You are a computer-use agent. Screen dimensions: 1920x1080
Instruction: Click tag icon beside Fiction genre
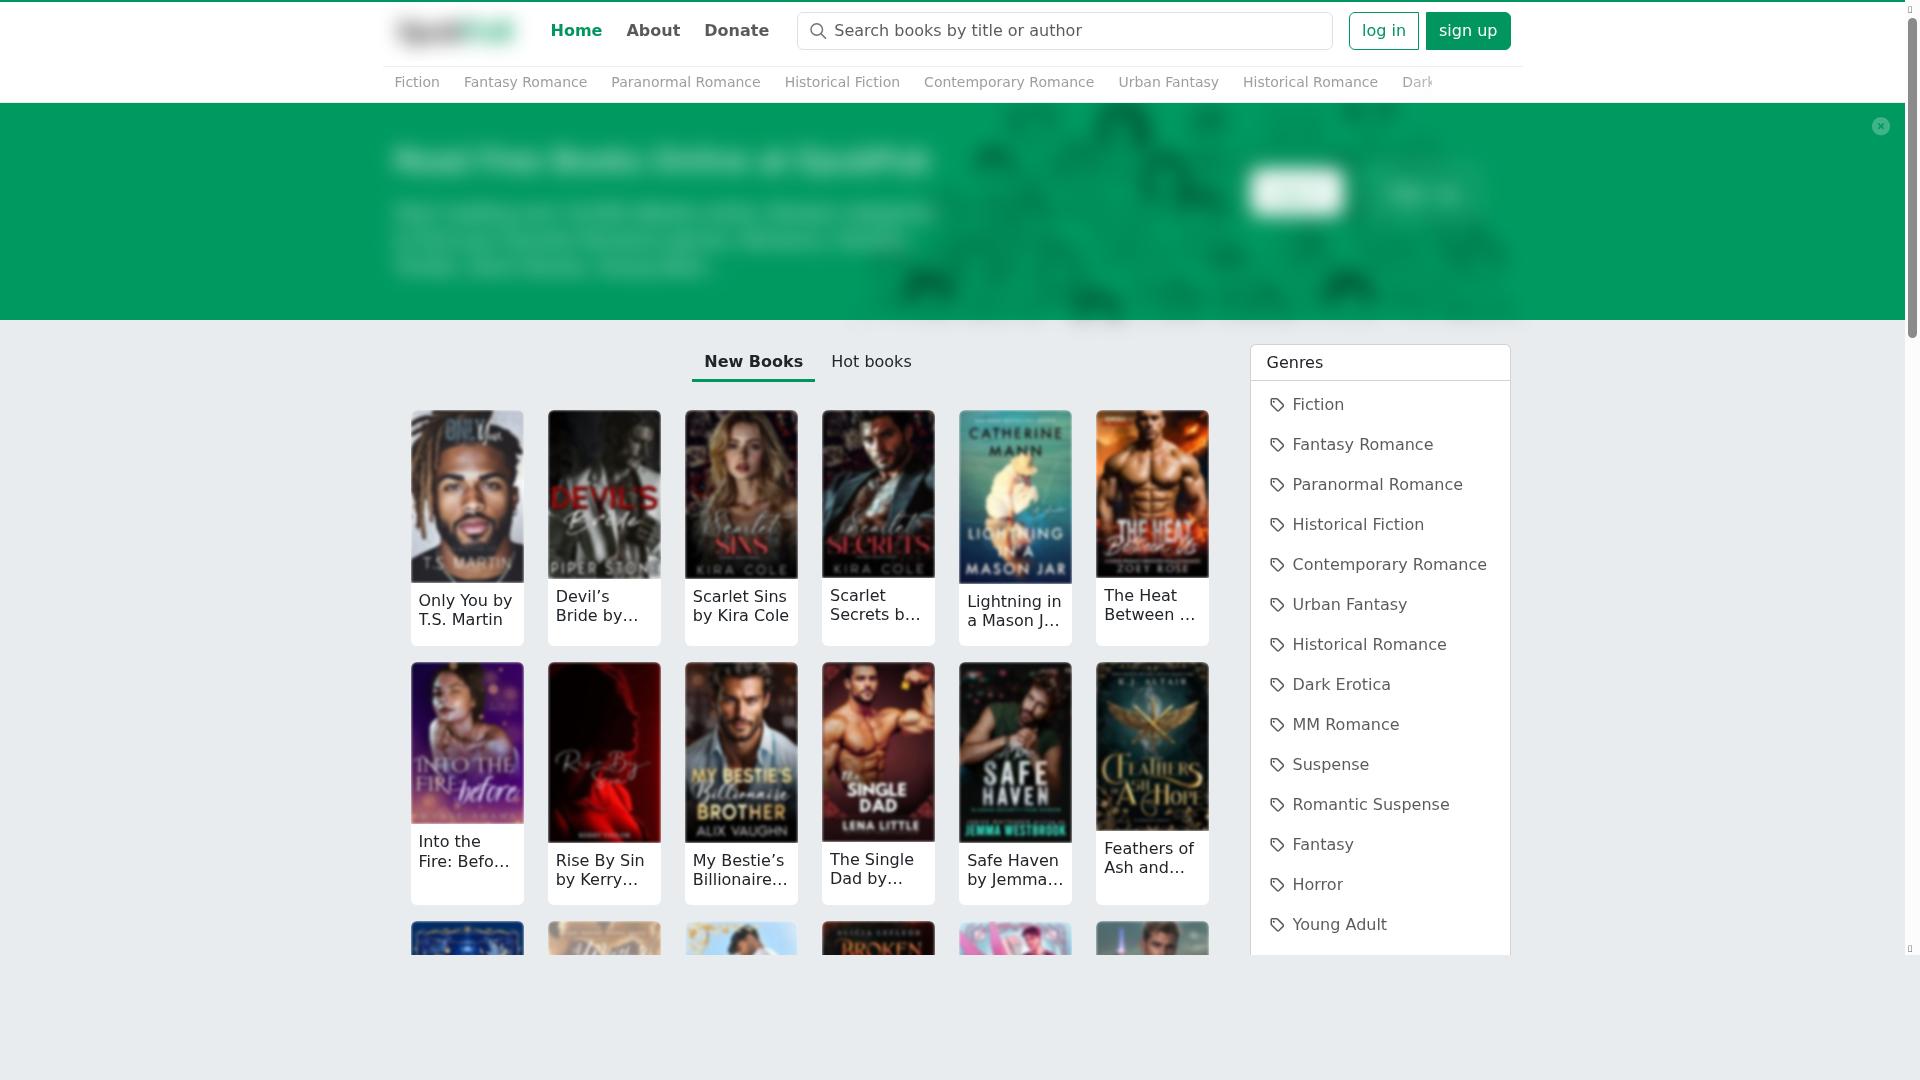(x=1277, y=405)
